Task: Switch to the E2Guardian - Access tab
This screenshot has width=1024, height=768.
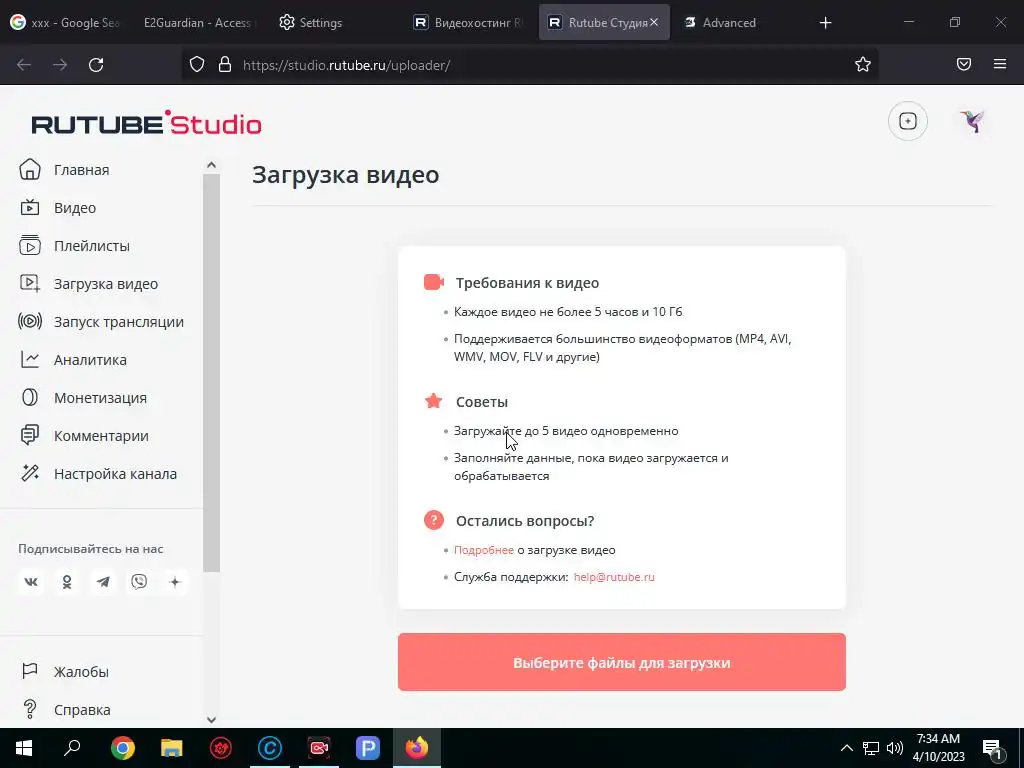Action: 198,22
